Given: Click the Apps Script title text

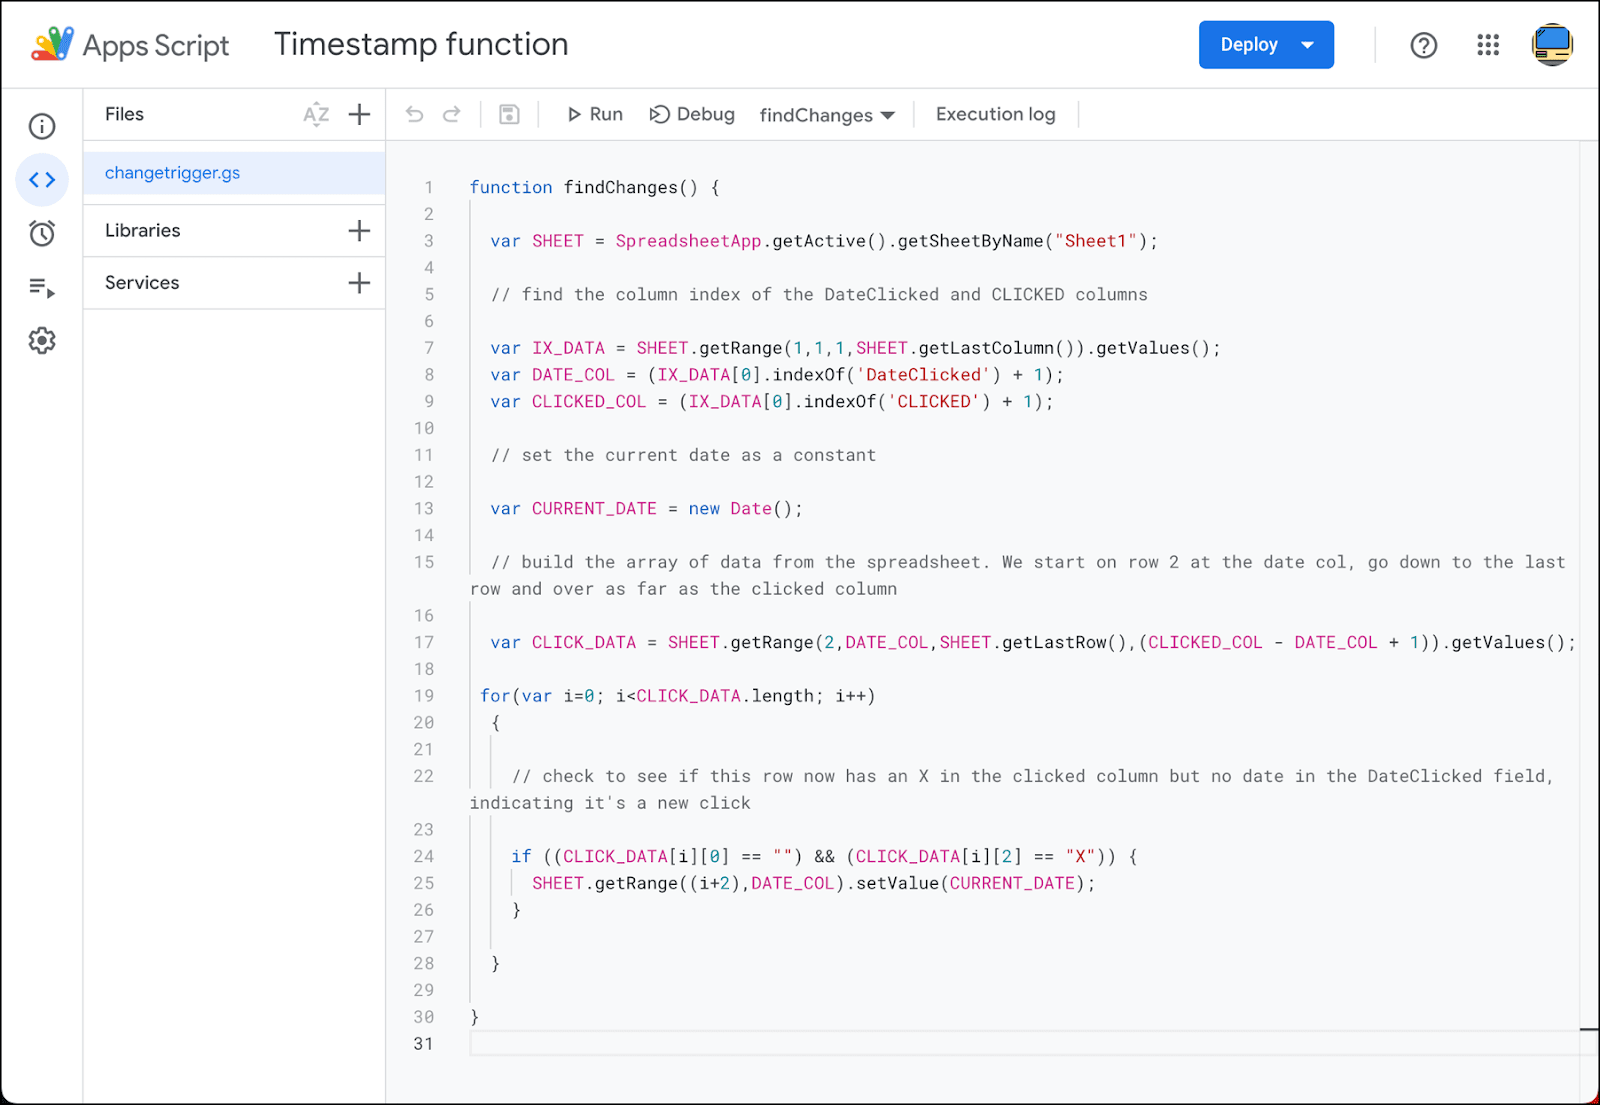Looking at the screenshot, I should coord(156,46).
